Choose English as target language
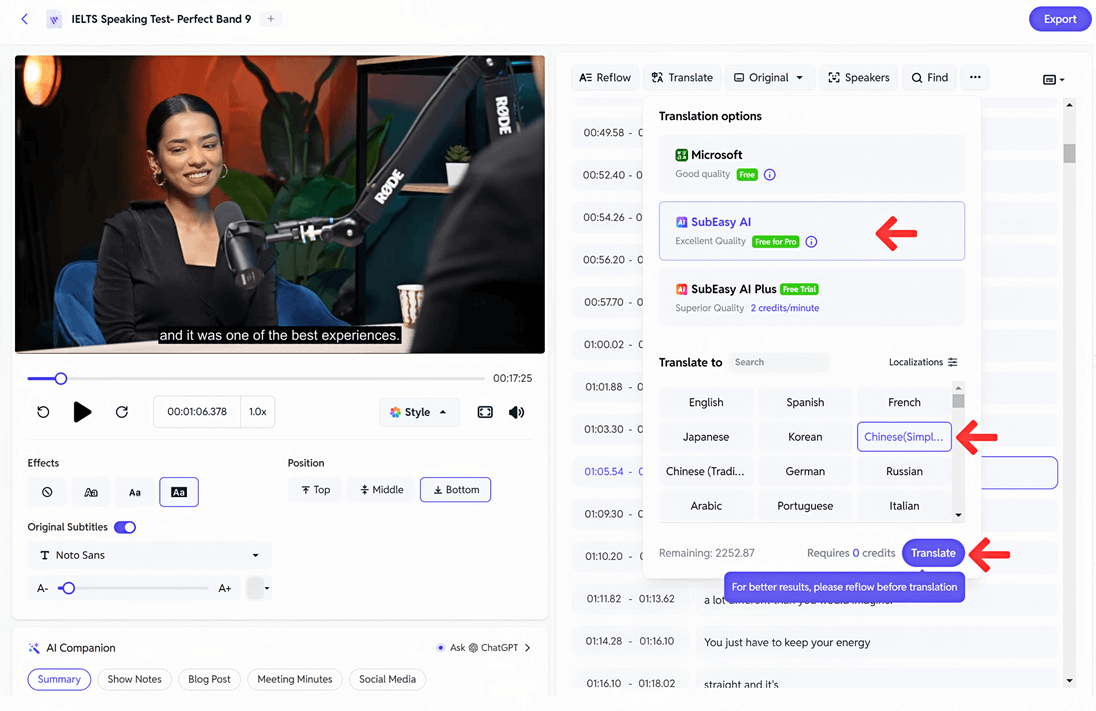 coord(706,403)
